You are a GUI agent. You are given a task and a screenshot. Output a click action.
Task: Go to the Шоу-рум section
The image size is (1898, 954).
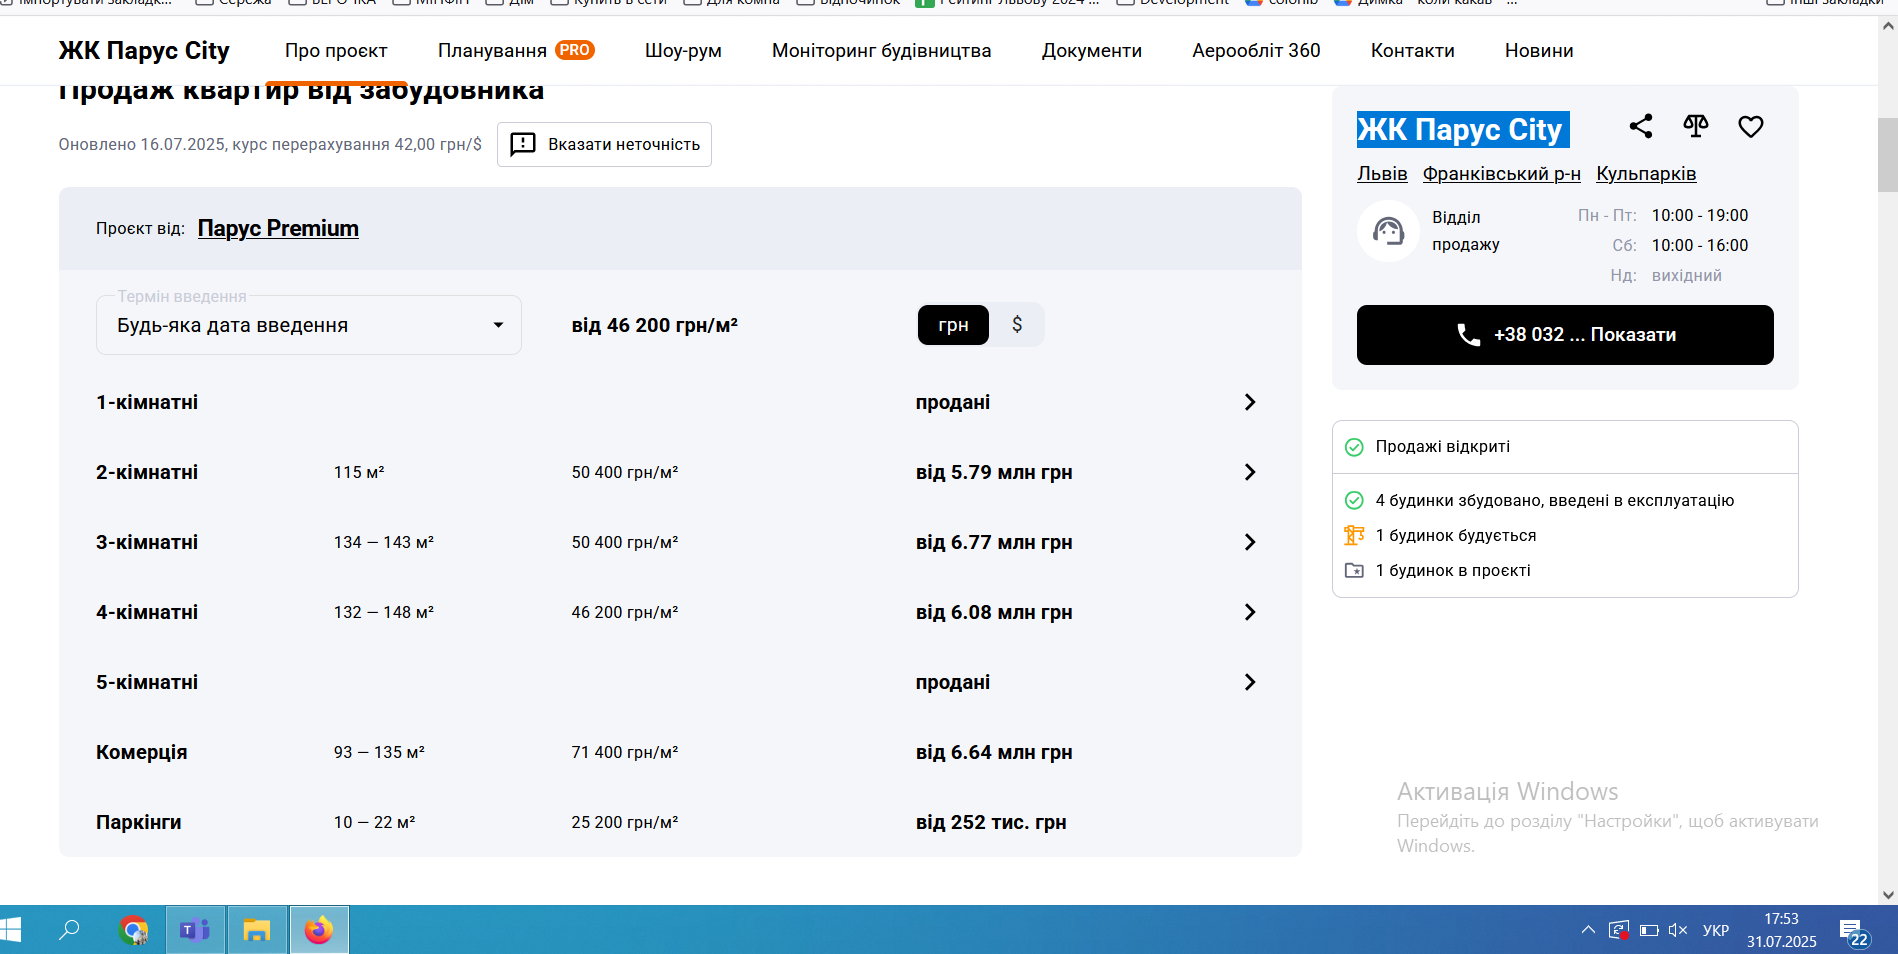coord(683,50)
